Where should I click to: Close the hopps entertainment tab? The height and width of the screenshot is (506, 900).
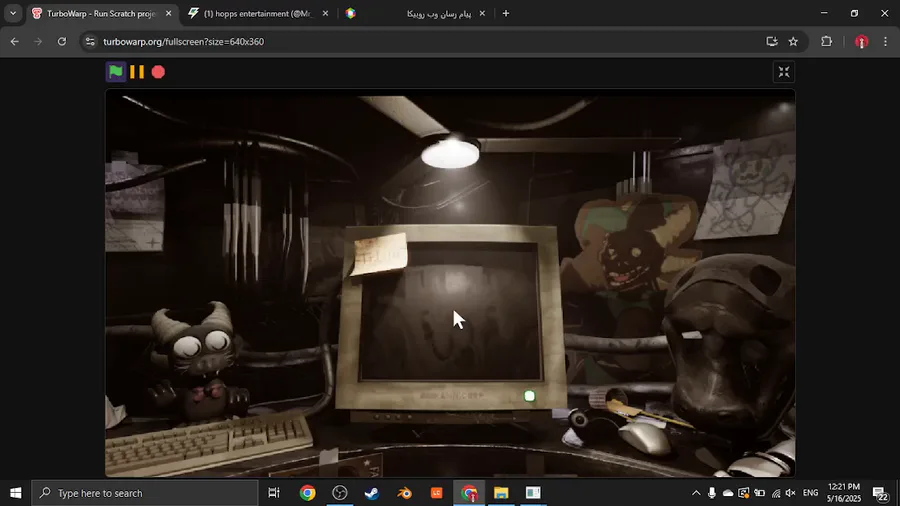pos(325,13)
